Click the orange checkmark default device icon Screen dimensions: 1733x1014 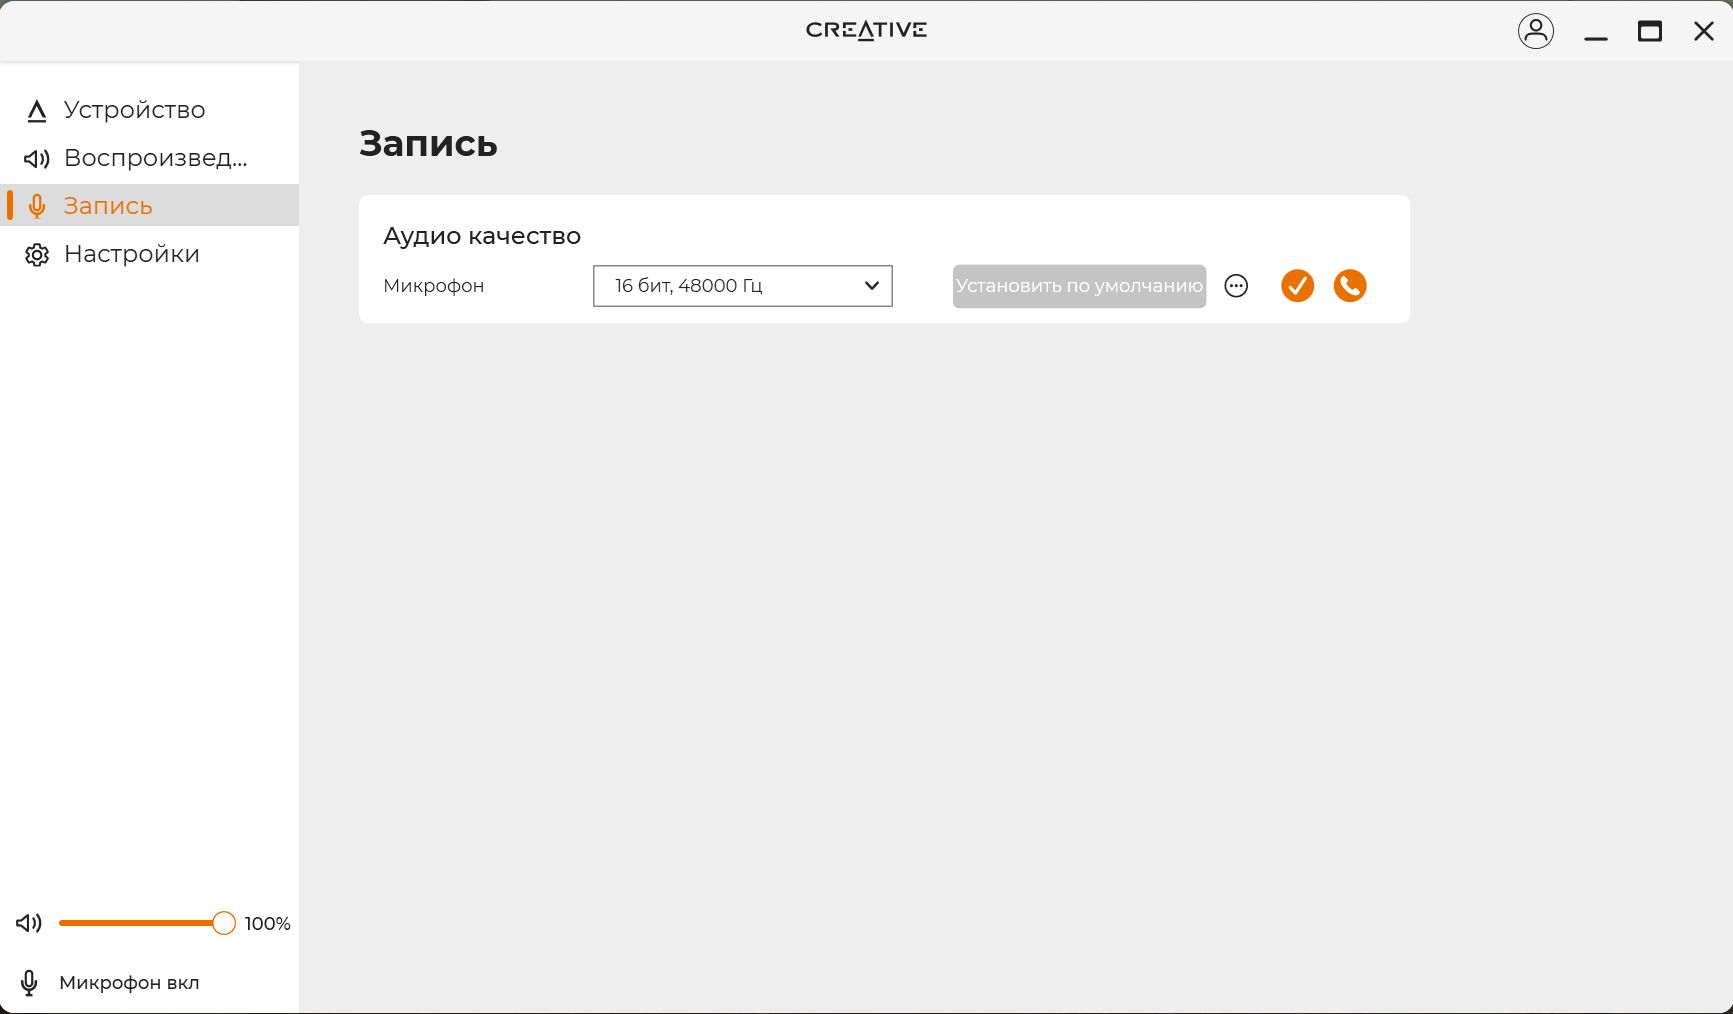click(x=1297, y=286)
